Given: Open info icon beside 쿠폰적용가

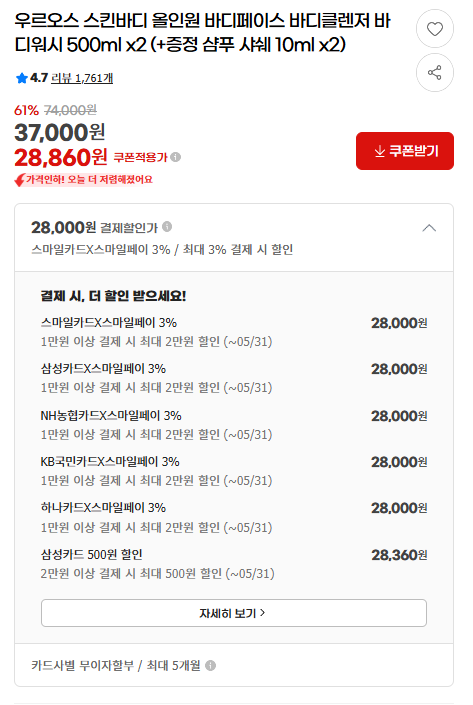Looking at the screenshot, I should 176,157.
